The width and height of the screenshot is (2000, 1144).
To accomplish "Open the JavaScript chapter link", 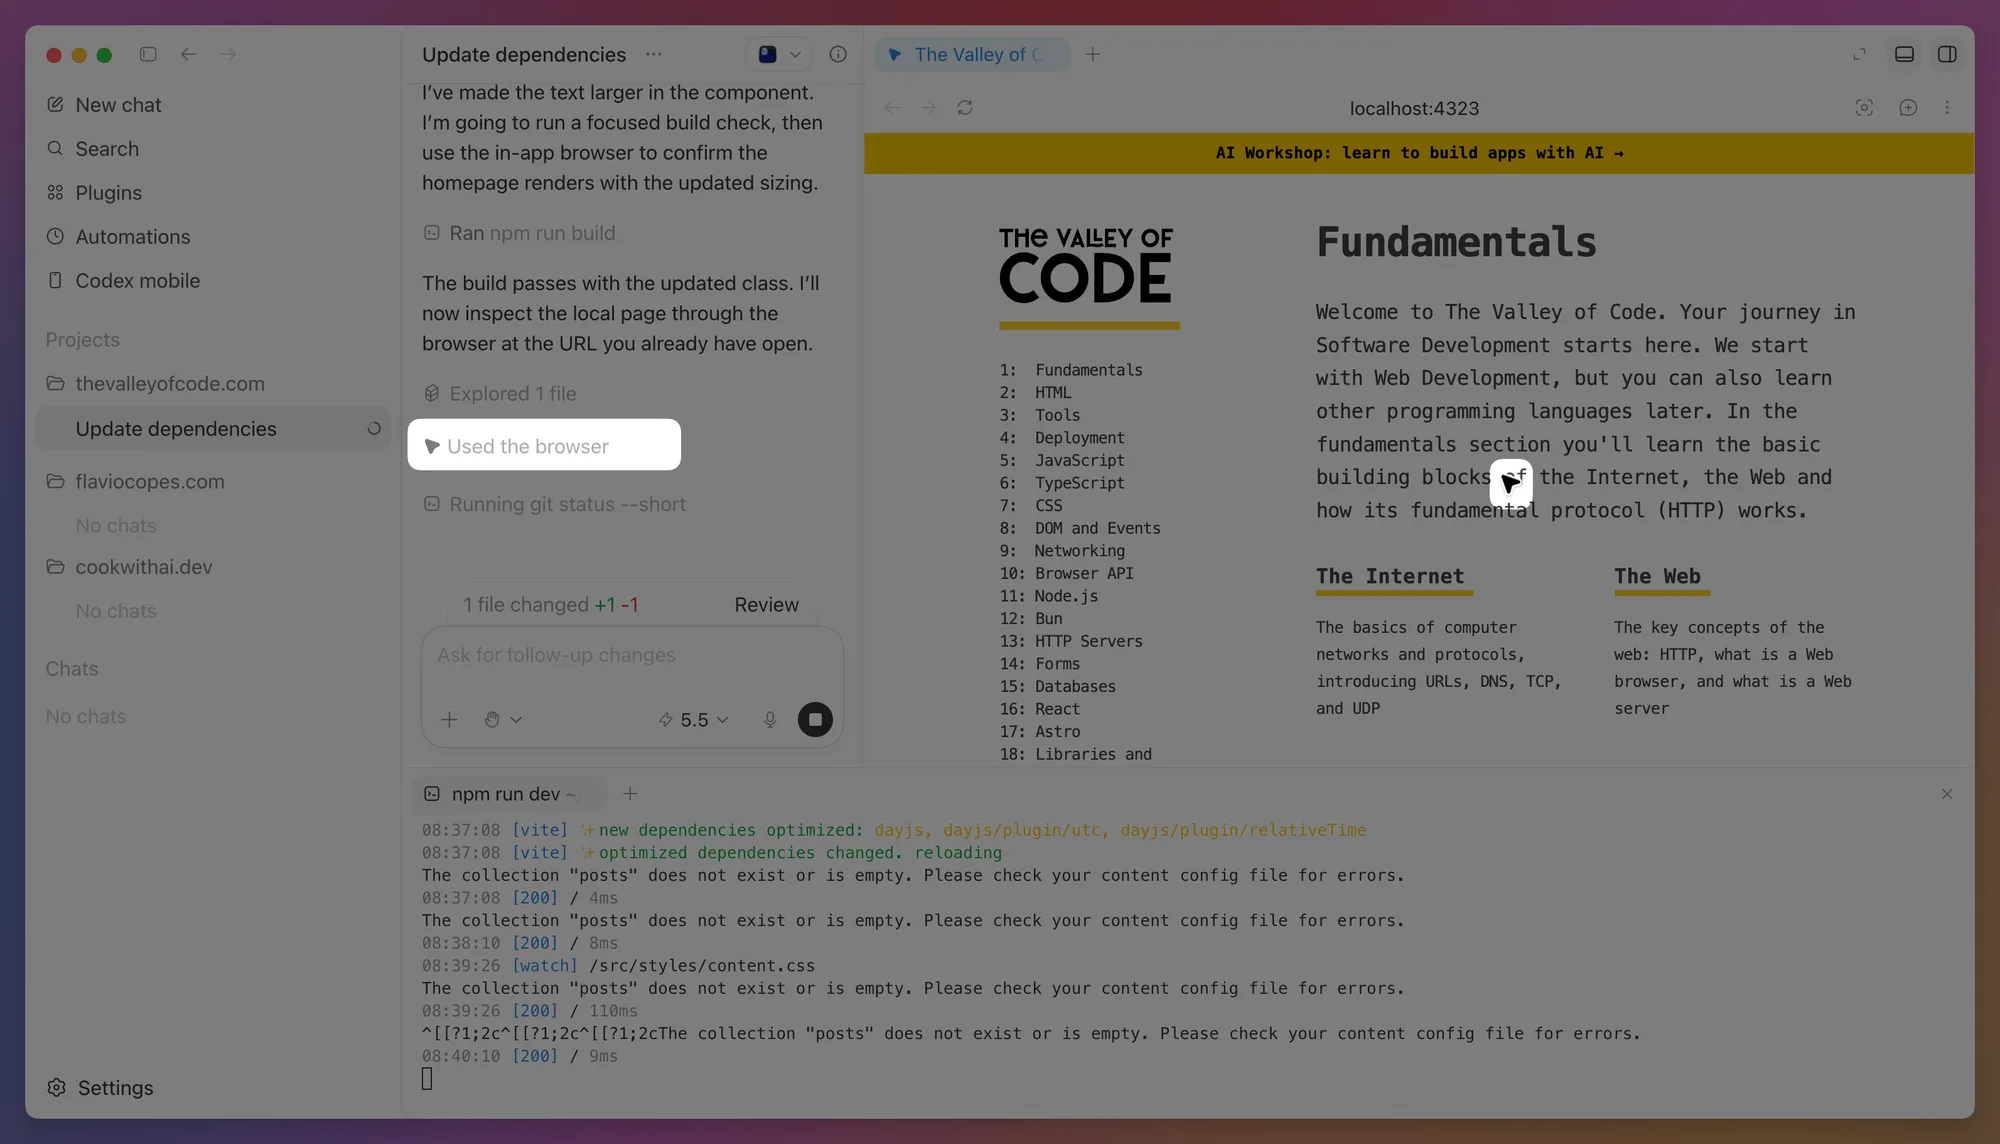I will tap(1079, 460).
